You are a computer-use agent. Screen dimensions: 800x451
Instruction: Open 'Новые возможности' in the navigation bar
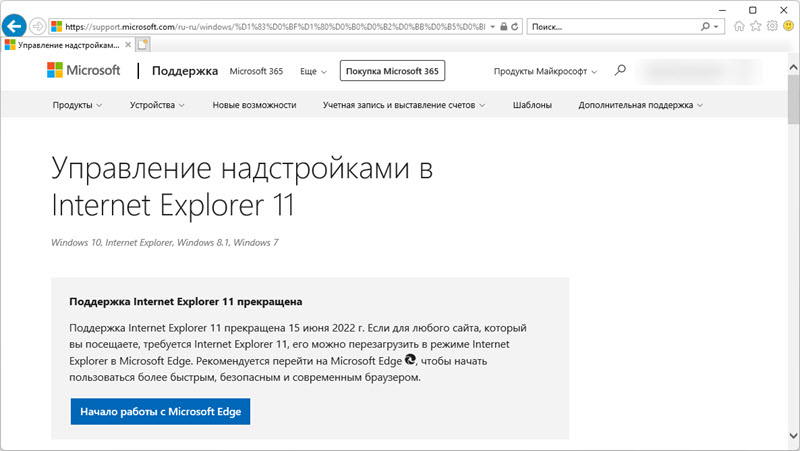[254, 105]
